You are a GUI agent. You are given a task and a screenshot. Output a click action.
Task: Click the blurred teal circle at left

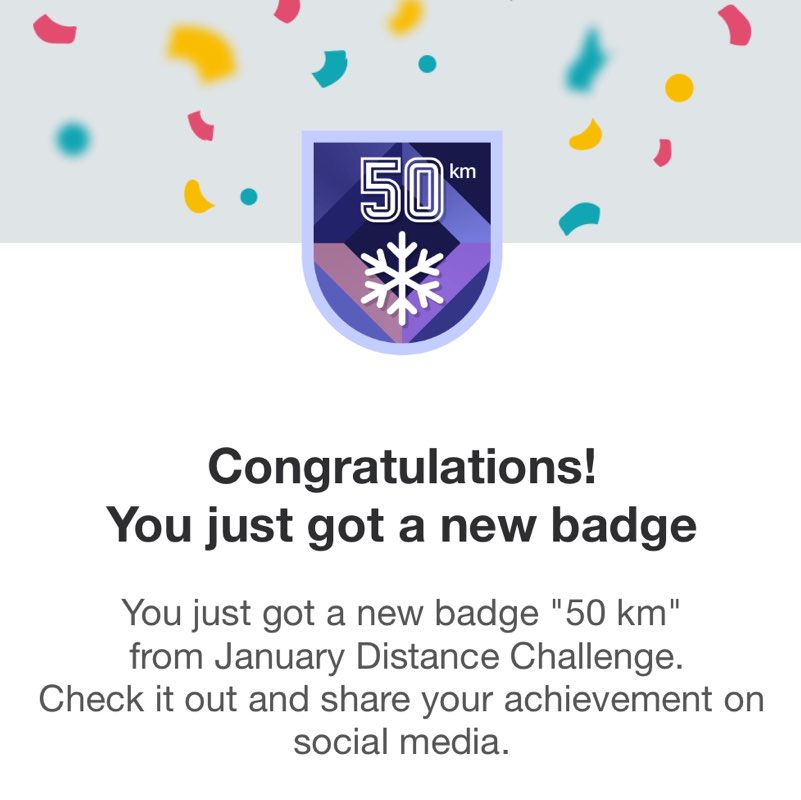(x=72, y=138)
